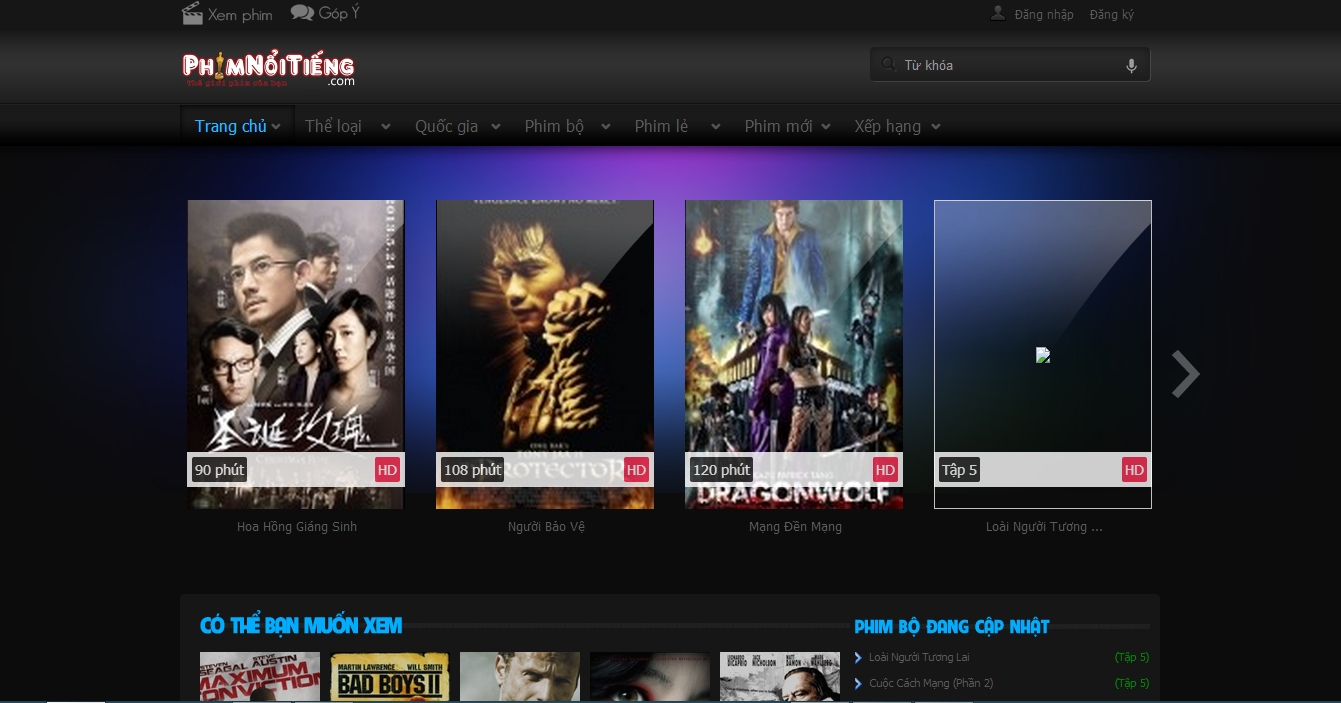The image size is (1341, 703).
Task: Advance the movie carousel with next arrow
Action: click(1185, 374)
